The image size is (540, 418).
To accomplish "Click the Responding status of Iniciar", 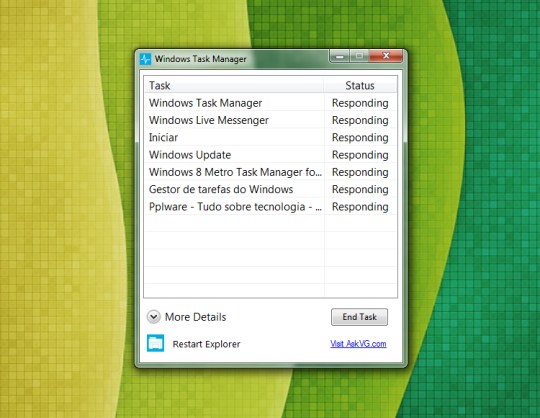I will point(360,137).
